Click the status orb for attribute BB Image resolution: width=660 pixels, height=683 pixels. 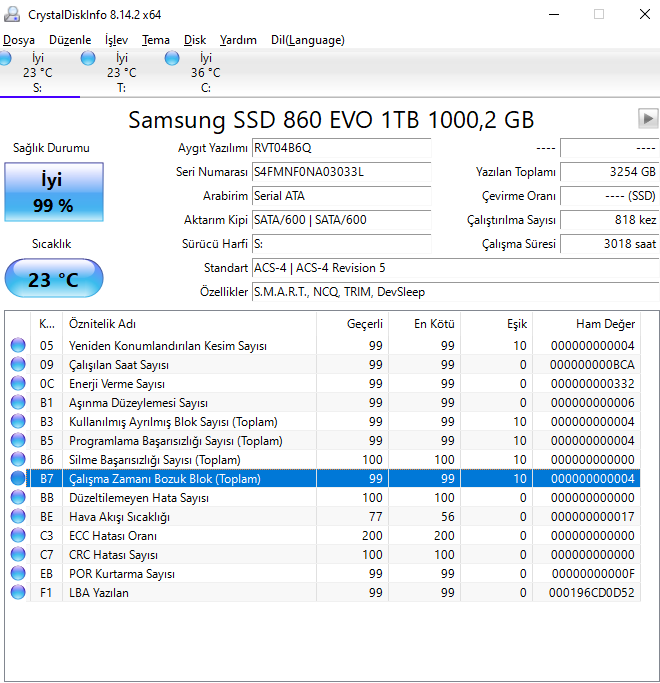pyautogui.click(x=18, y=497)
